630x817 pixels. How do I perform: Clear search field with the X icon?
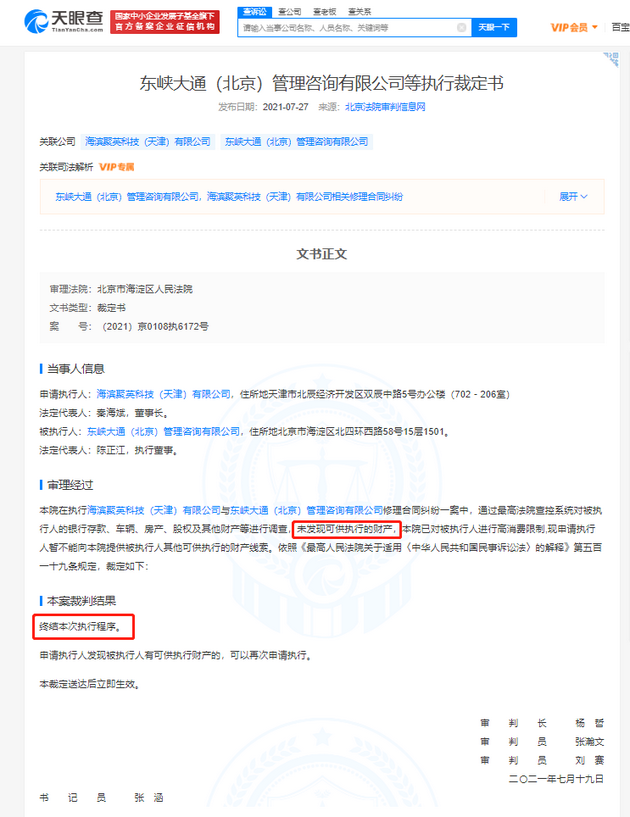461,28
